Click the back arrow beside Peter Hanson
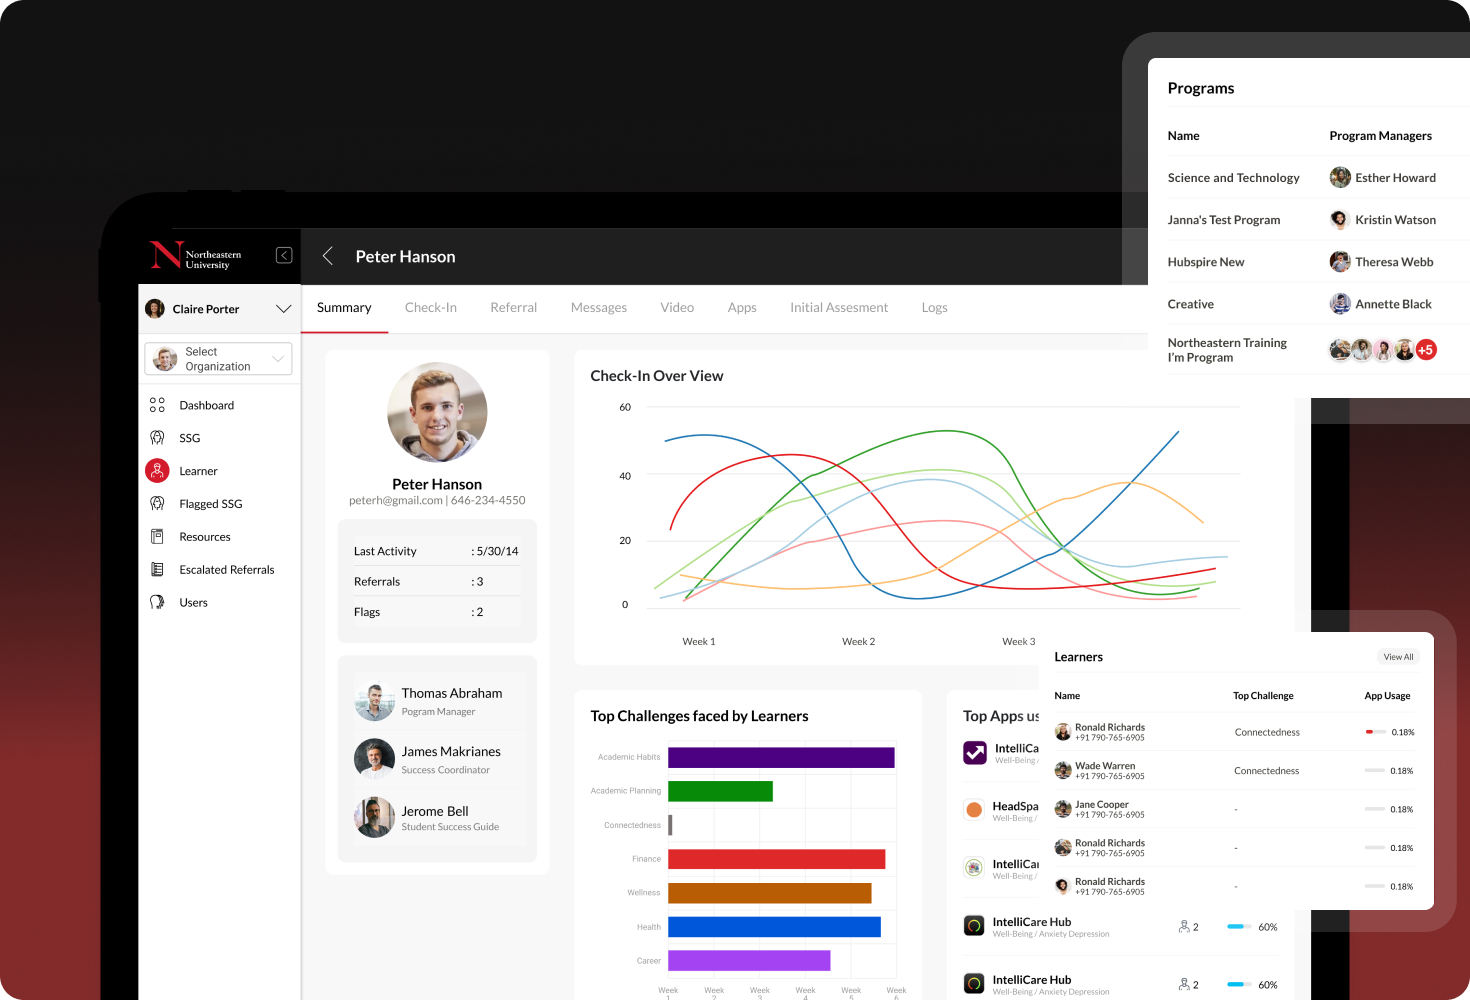Screen dimensions: 1470x1000 tap(327, 256)
